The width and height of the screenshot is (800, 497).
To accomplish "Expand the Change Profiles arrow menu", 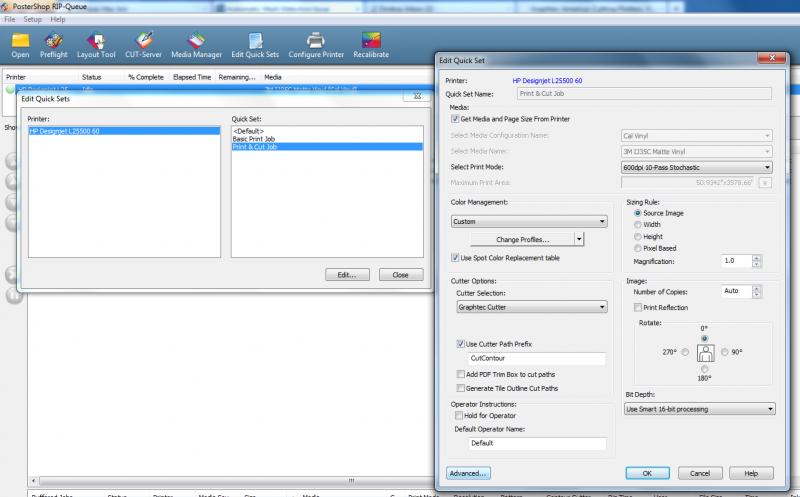I will pyautogui.click(x=579, y=239).
